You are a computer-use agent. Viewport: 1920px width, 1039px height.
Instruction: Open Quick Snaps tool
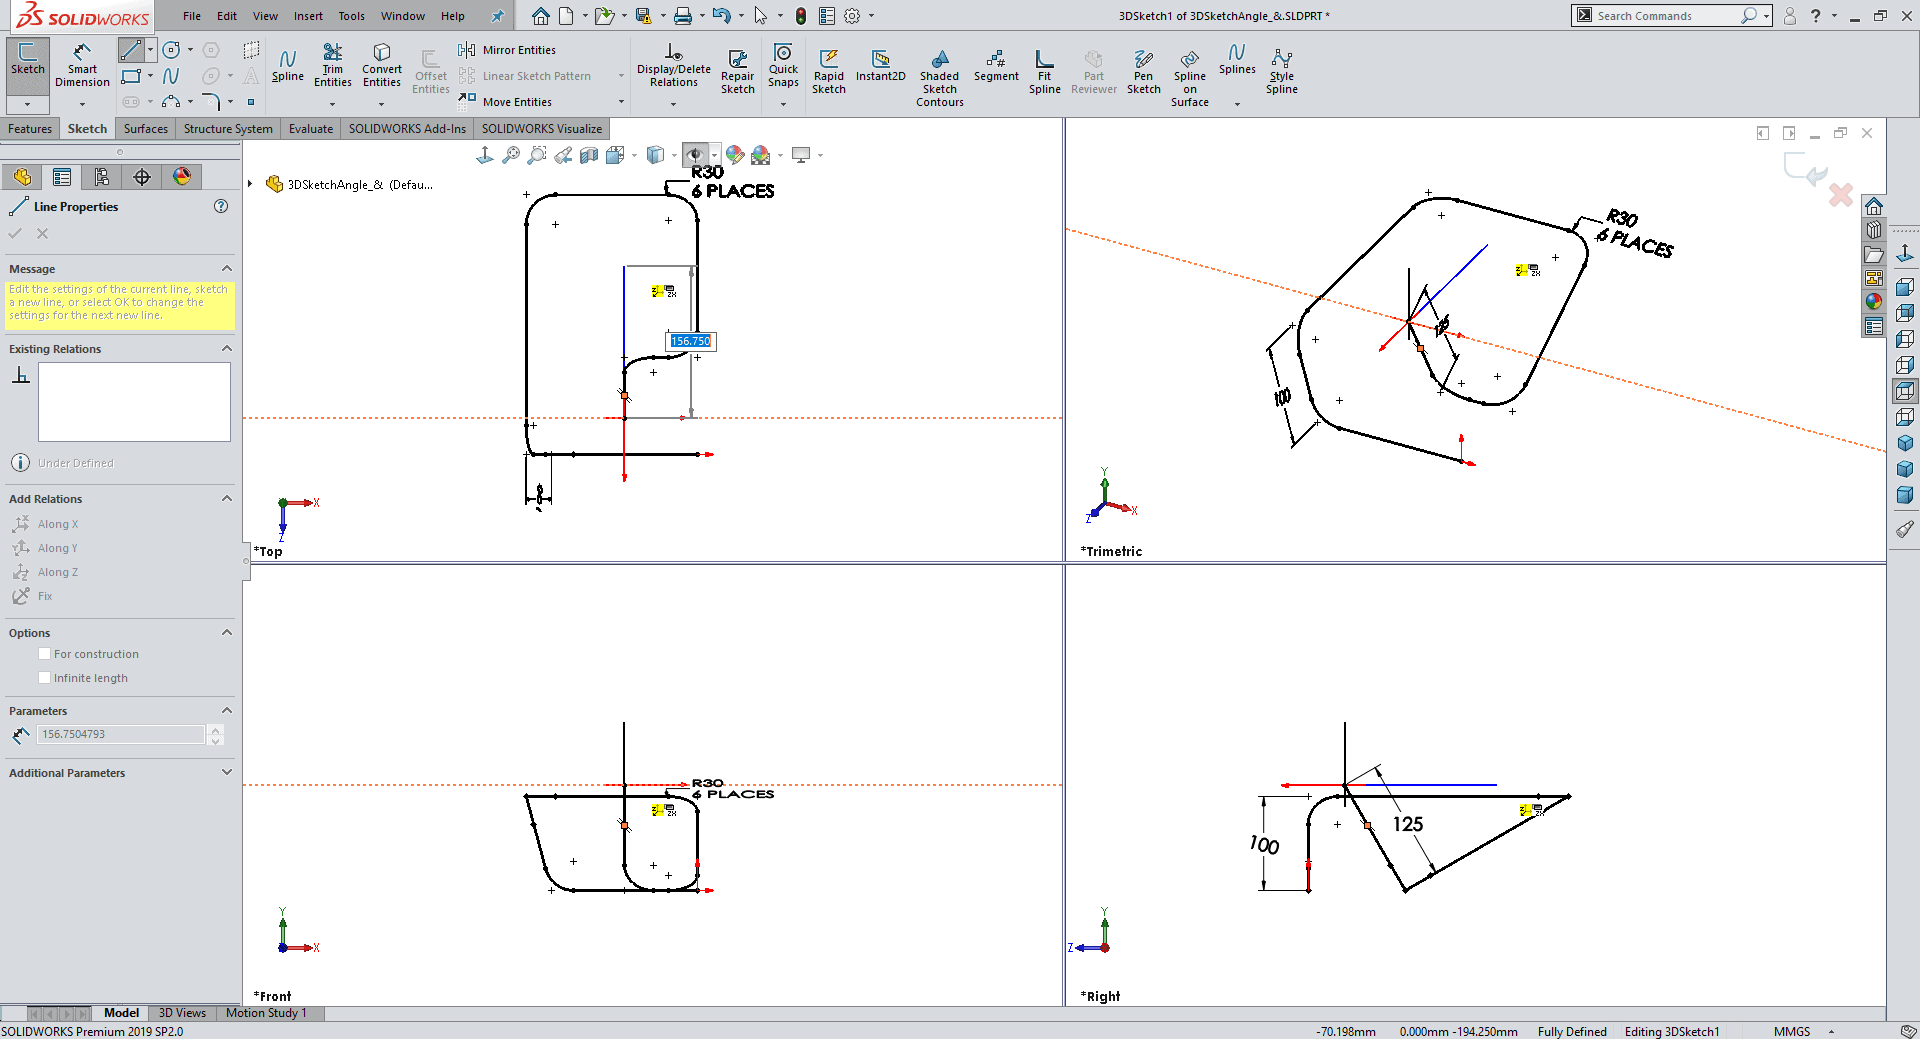[x=783, y=66]
